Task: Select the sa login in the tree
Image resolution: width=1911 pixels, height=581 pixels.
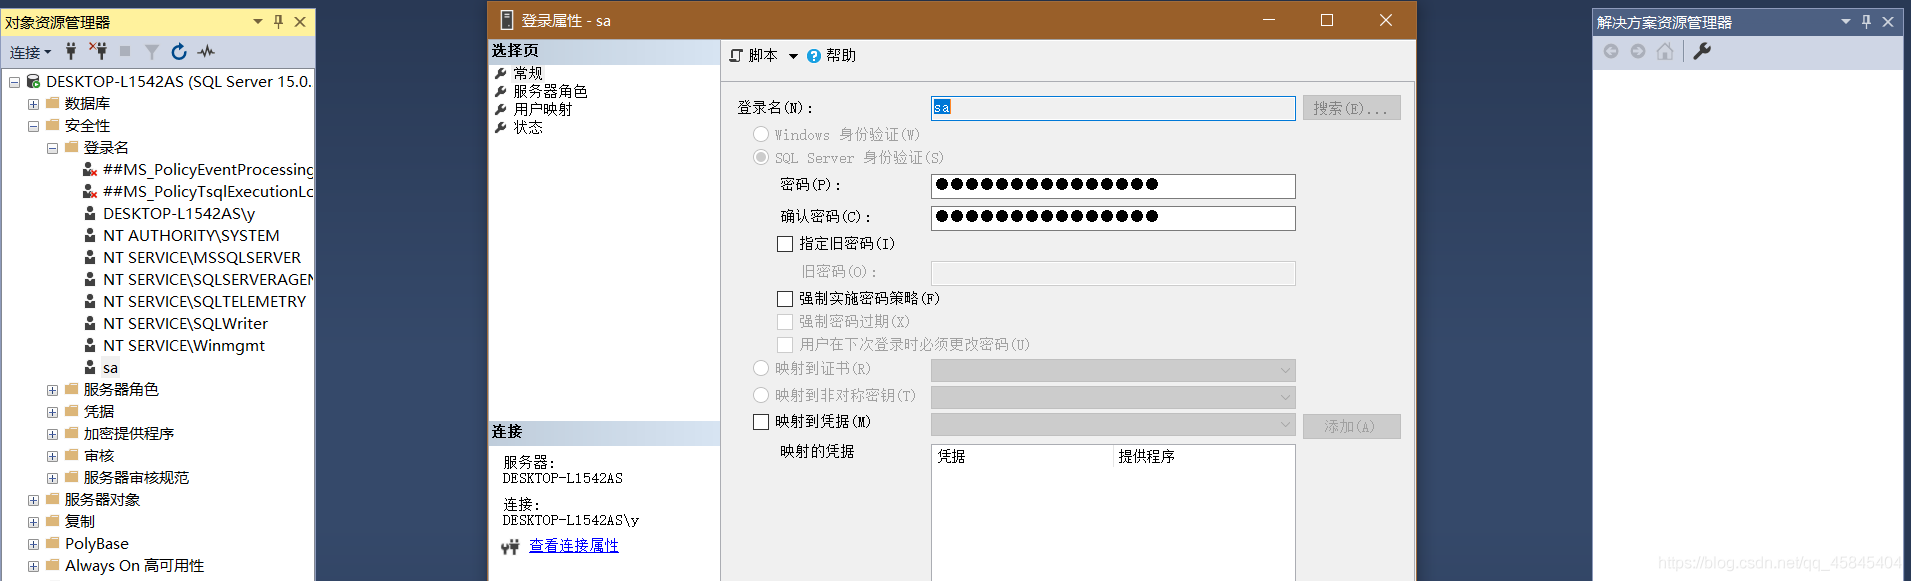Action: pos(110,368)
